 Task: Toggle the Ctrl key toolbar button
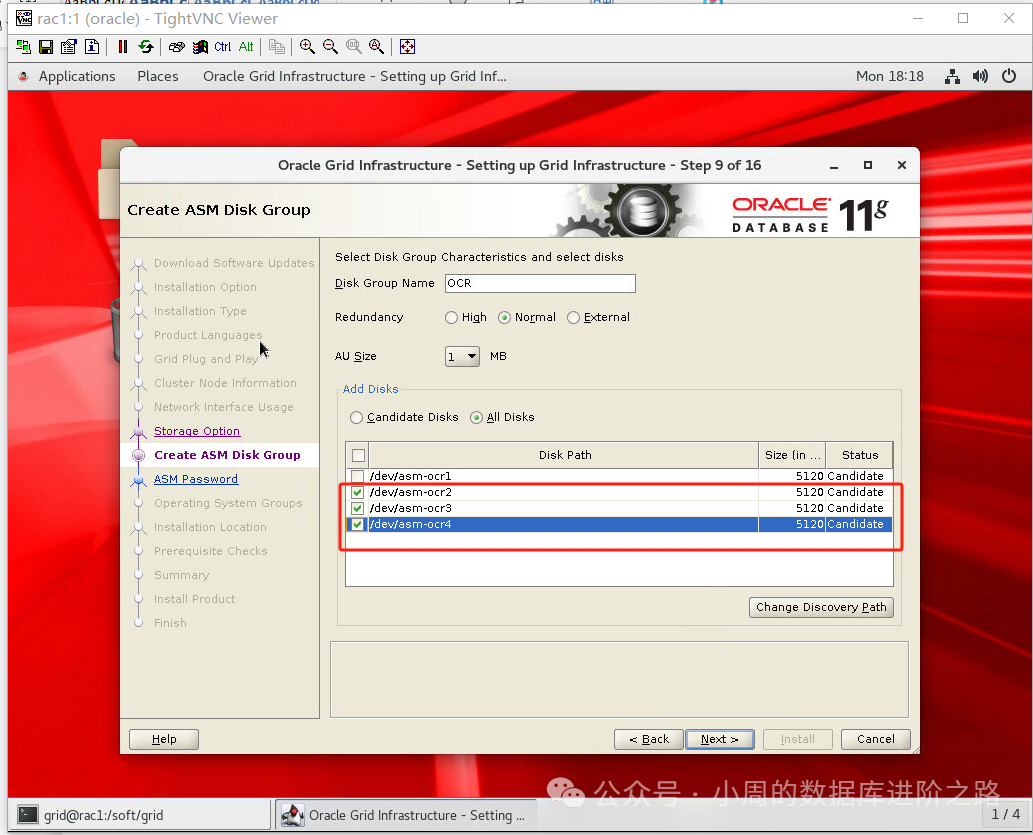pyautogui.click(x=223, y=47)
